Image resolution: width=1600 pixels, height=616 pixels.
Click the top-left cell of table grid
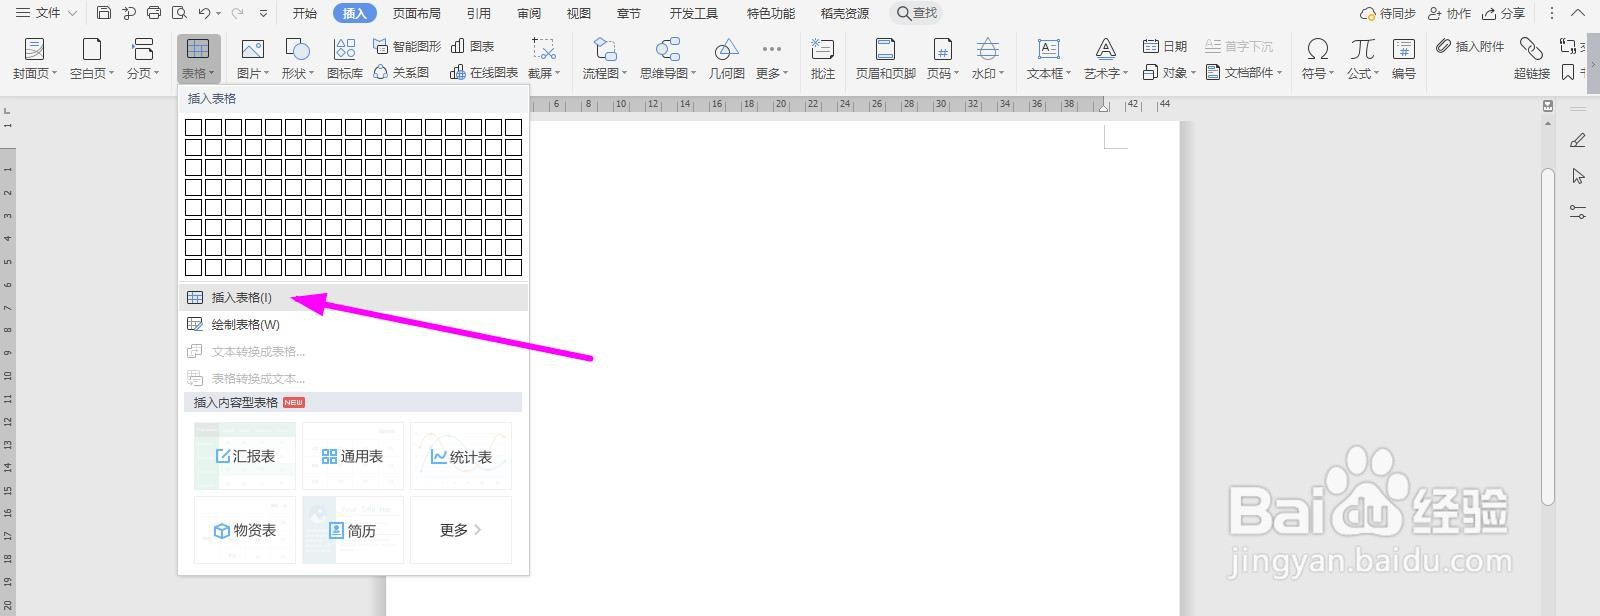[x=194, y=127]
